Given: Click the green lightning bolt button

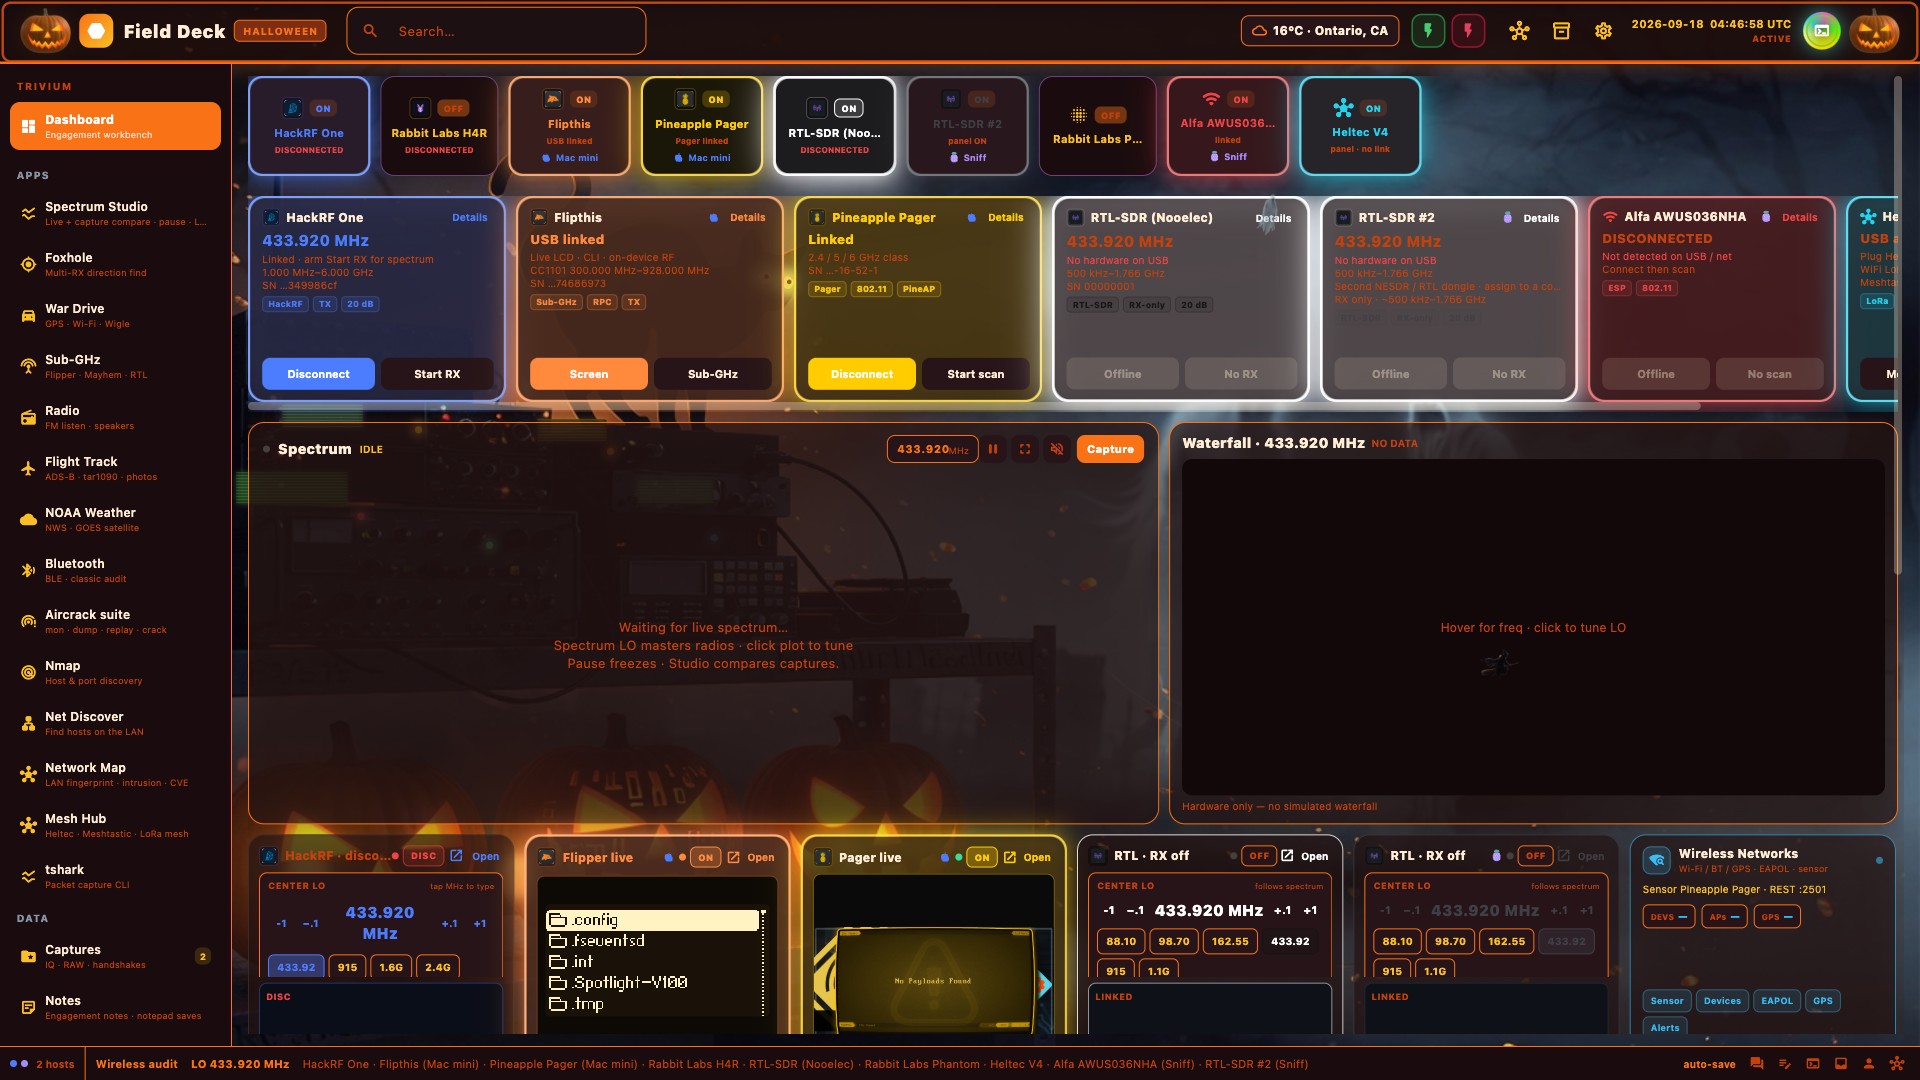Looking at the screenshot, I should click(x=1428, y=31).
